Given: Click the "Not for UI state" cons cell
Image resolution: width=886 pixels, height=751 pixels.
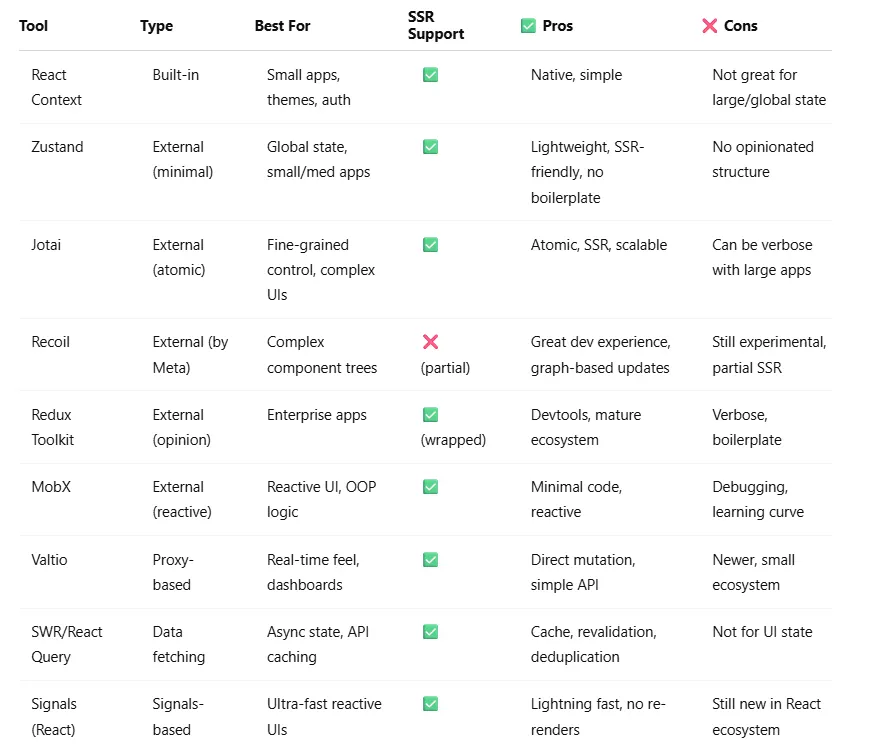Looking at the screenshot, I should tap(762, 632).
